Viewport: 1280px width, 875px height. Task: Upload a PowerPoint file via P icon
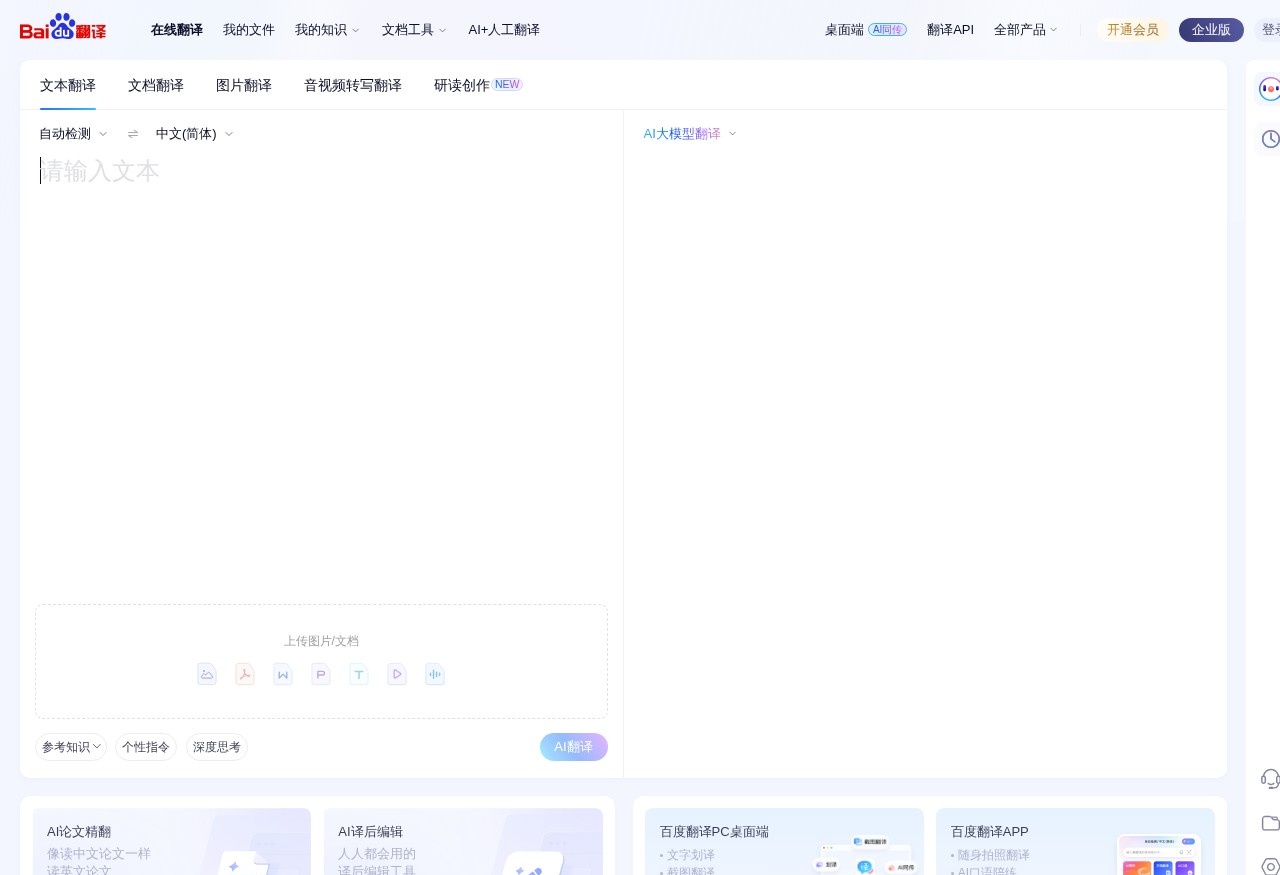click(x=321, y=674)
